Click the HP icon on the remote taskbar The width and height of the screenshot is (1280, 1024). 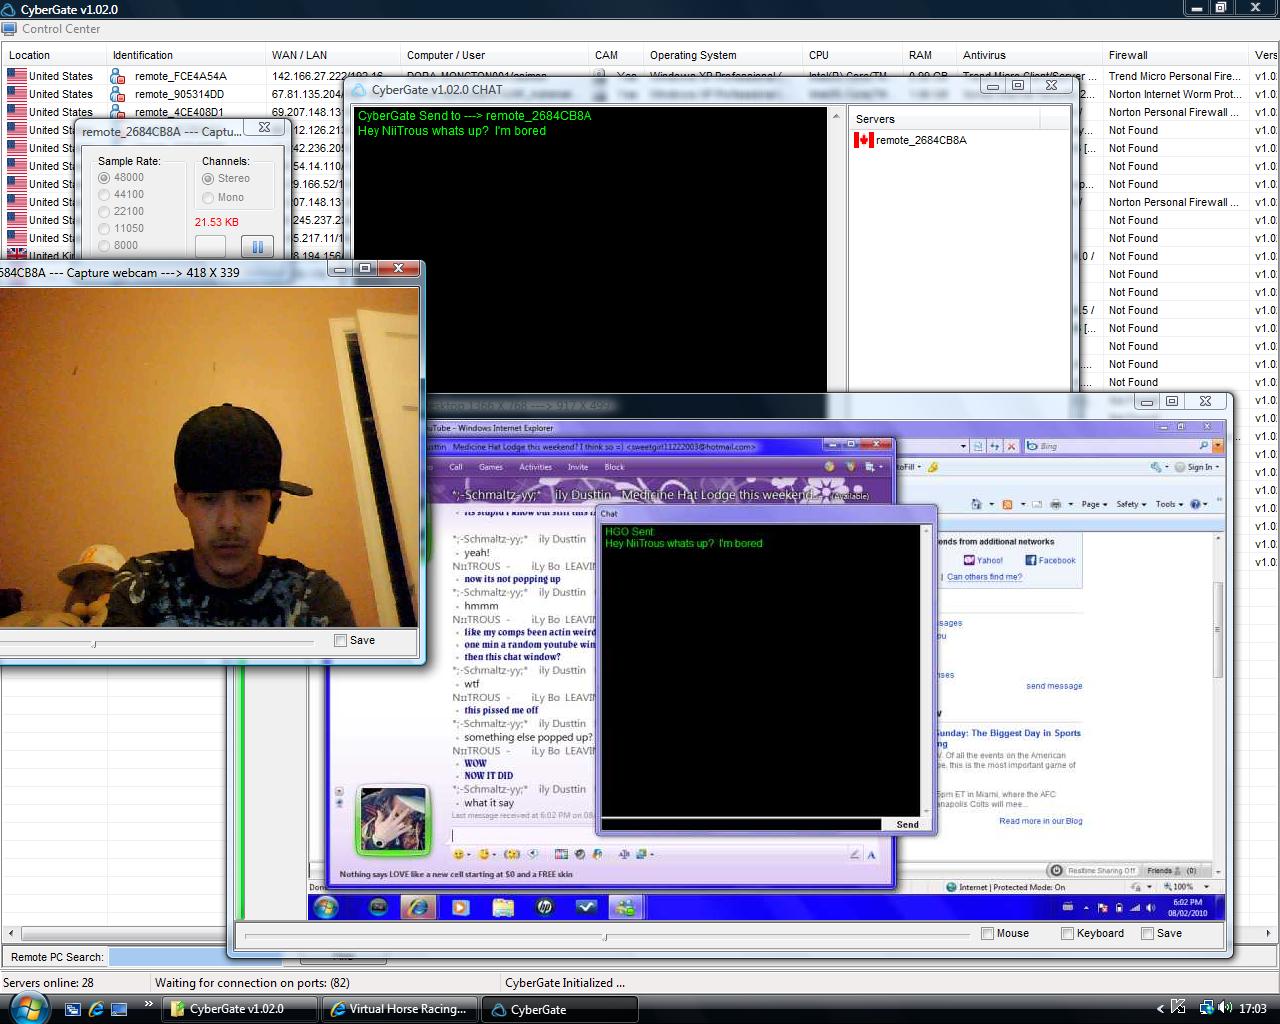545,907
